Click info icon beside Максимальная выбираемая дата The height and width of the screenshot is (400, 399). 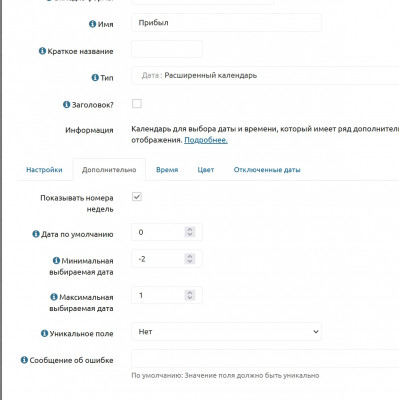click(54, 297)
